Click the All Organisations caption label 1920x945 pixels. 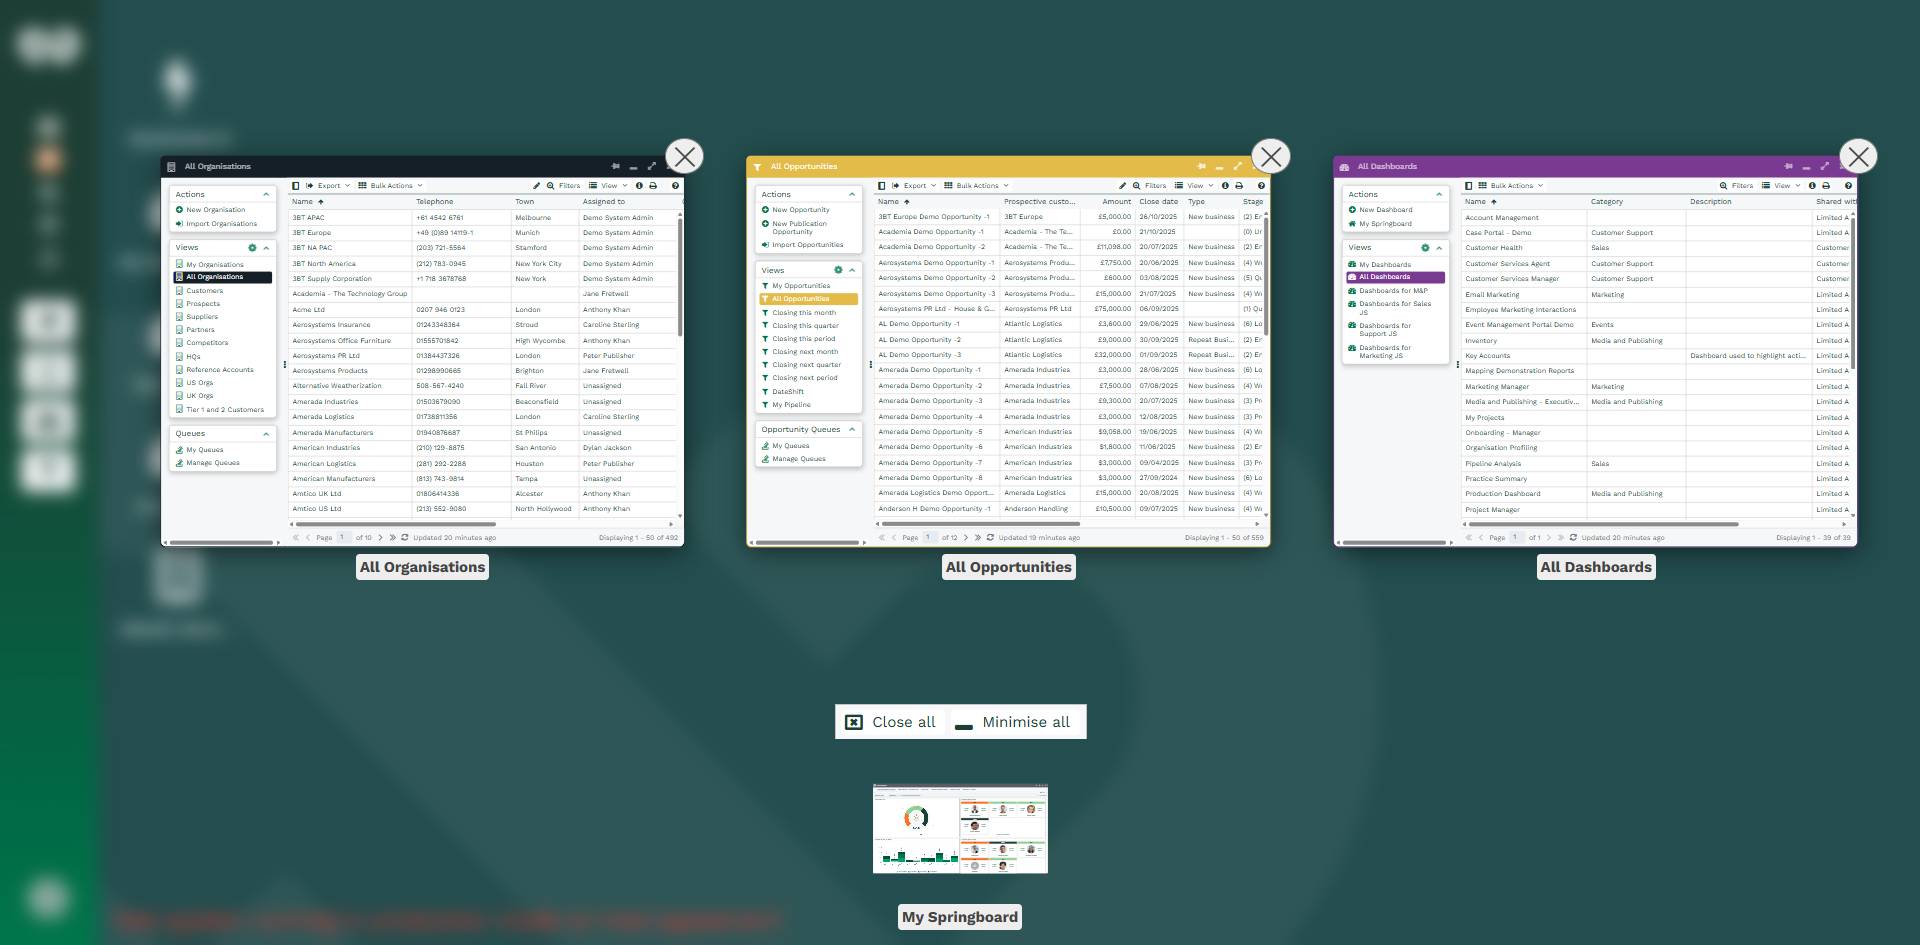coord(422,567)
